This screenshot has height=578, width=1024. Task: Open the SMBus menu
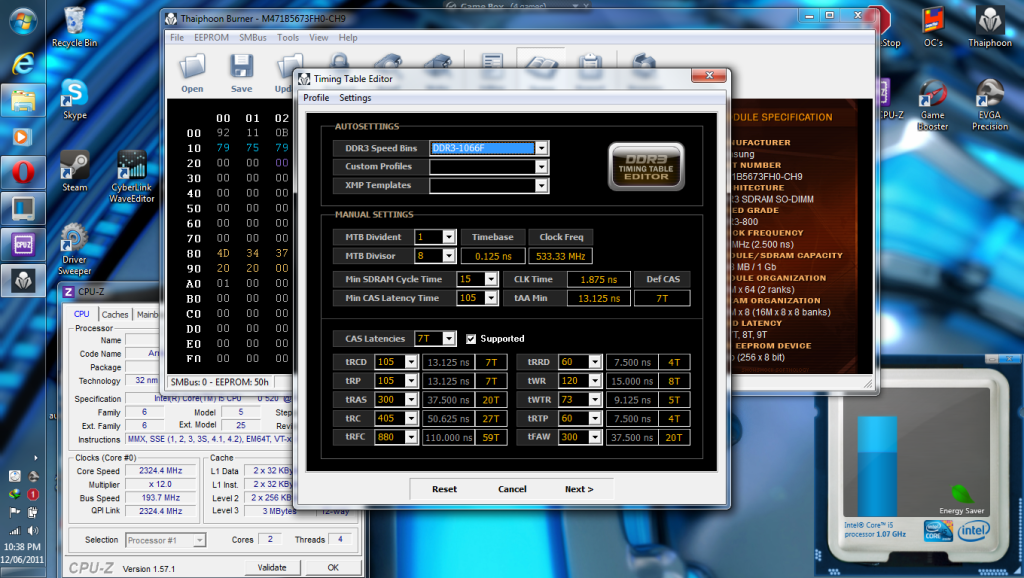[x=253, y=38]
